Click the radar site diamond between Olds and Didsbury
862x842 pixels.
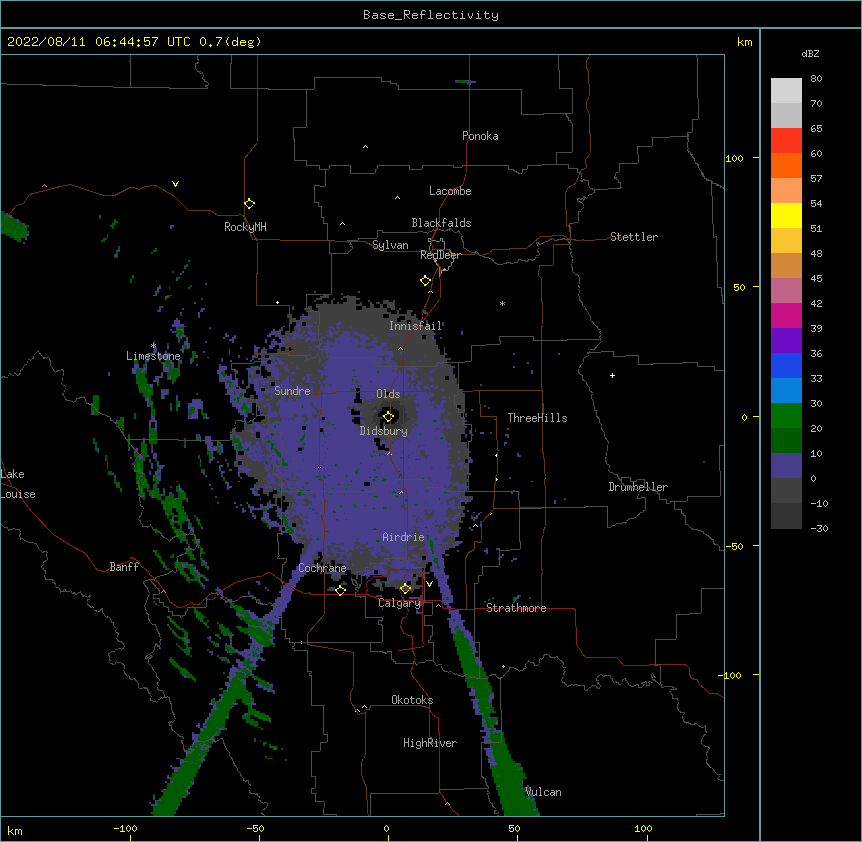(x=388, y=417)
